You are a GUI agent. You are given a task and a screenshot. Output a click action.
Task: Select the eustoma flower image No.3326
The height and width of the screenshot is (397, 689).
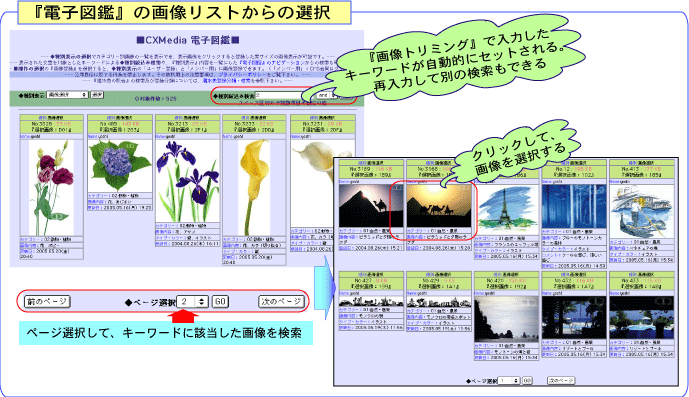(51, 188)
